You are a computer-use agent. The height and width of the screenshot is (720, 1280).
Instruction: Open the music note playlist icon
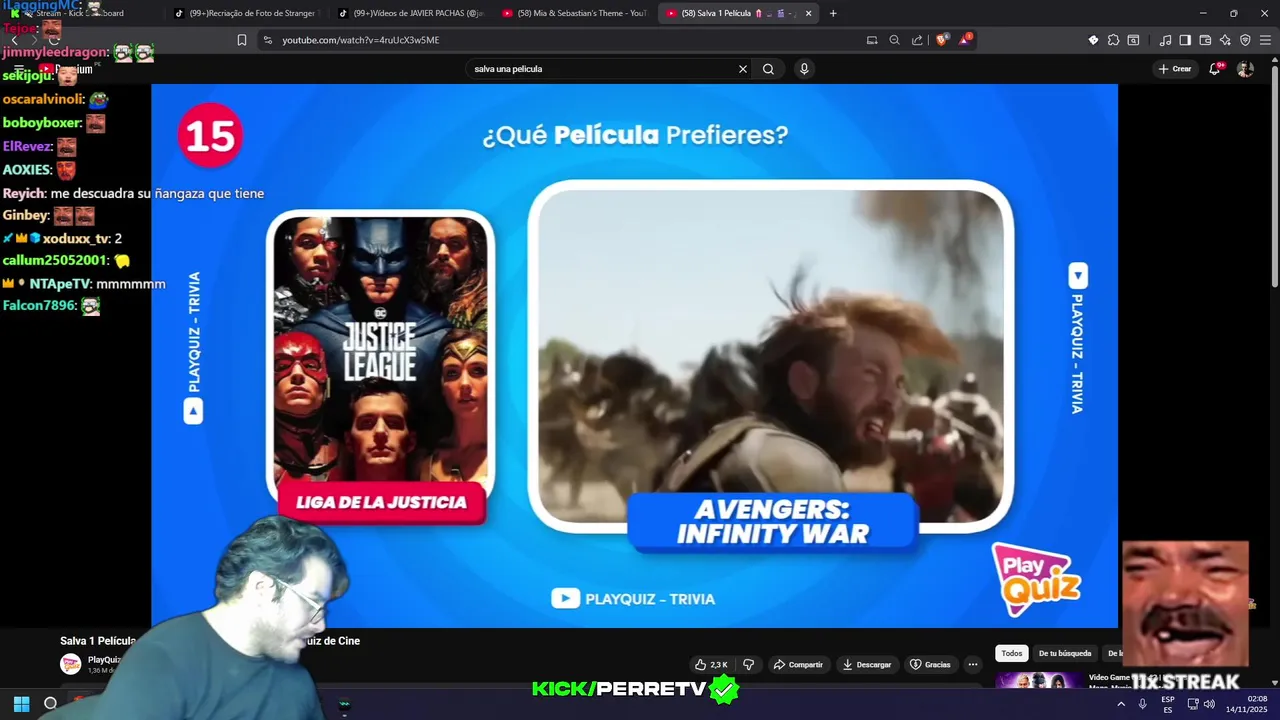pos(1165,40)
